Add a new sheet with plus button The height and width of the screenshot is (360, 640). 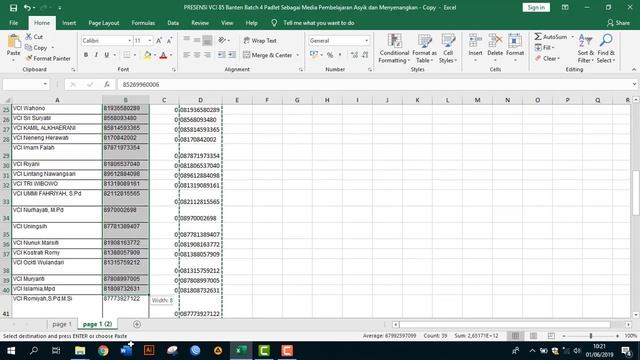pyautogui.click(x=137, y=324)
